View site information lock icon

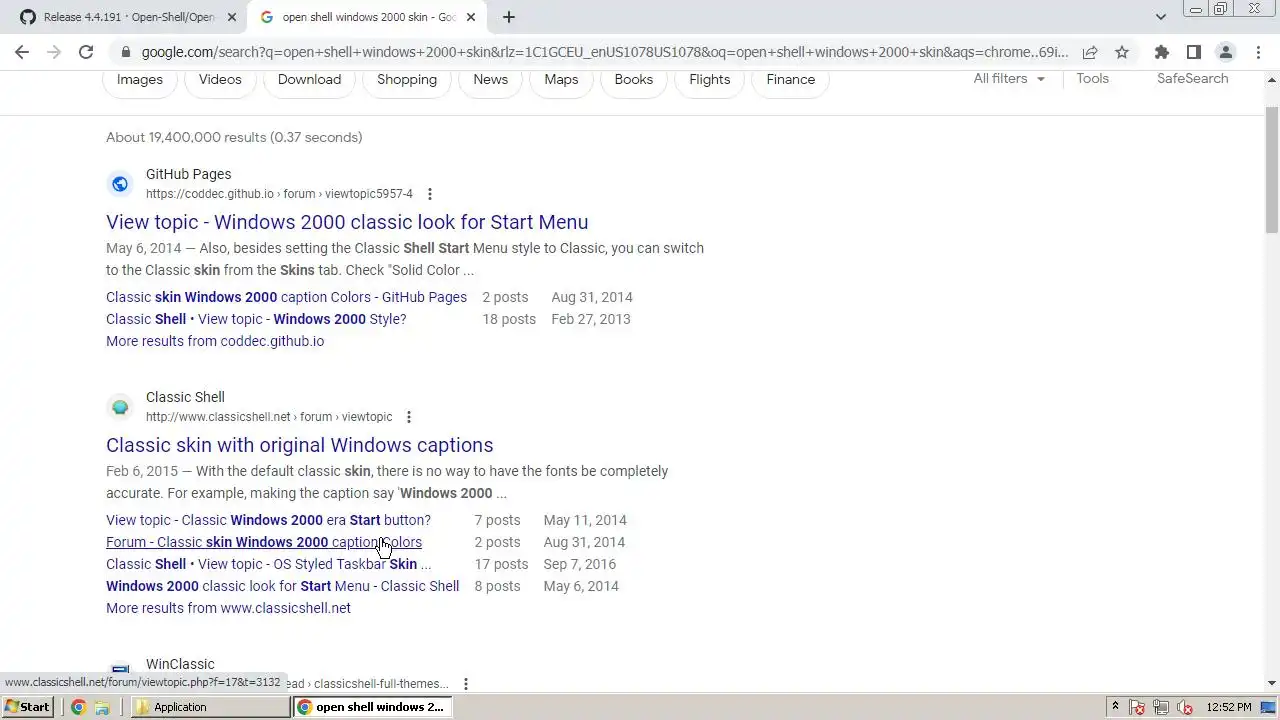click(x=125, y=52)
